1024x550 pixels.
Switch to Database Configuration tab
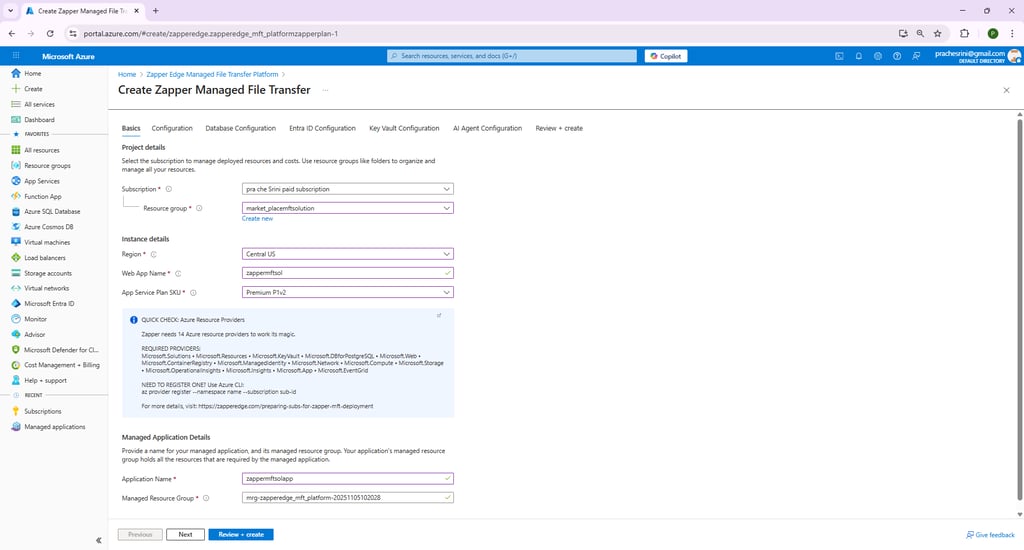click(x=240, y=128)
